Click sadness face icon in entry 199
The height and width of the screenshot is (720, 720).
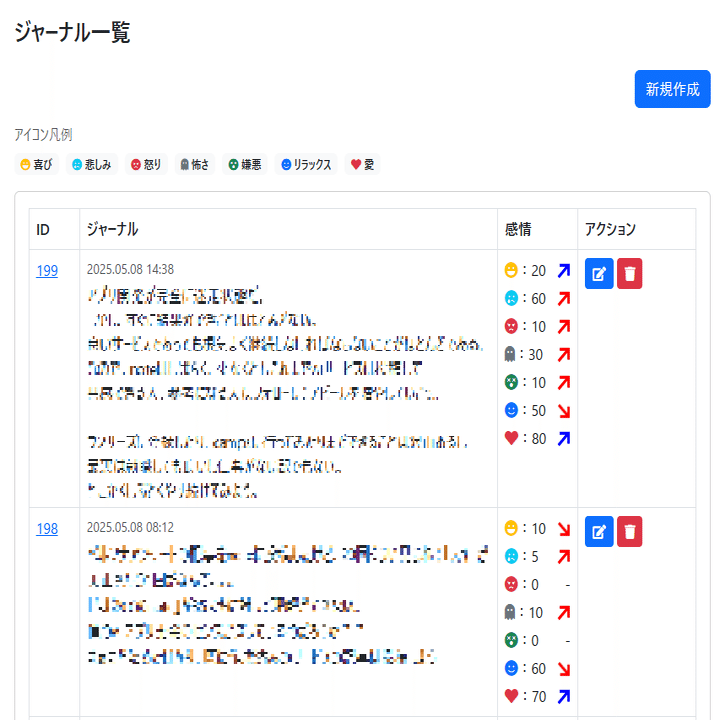tap(511, 298)
